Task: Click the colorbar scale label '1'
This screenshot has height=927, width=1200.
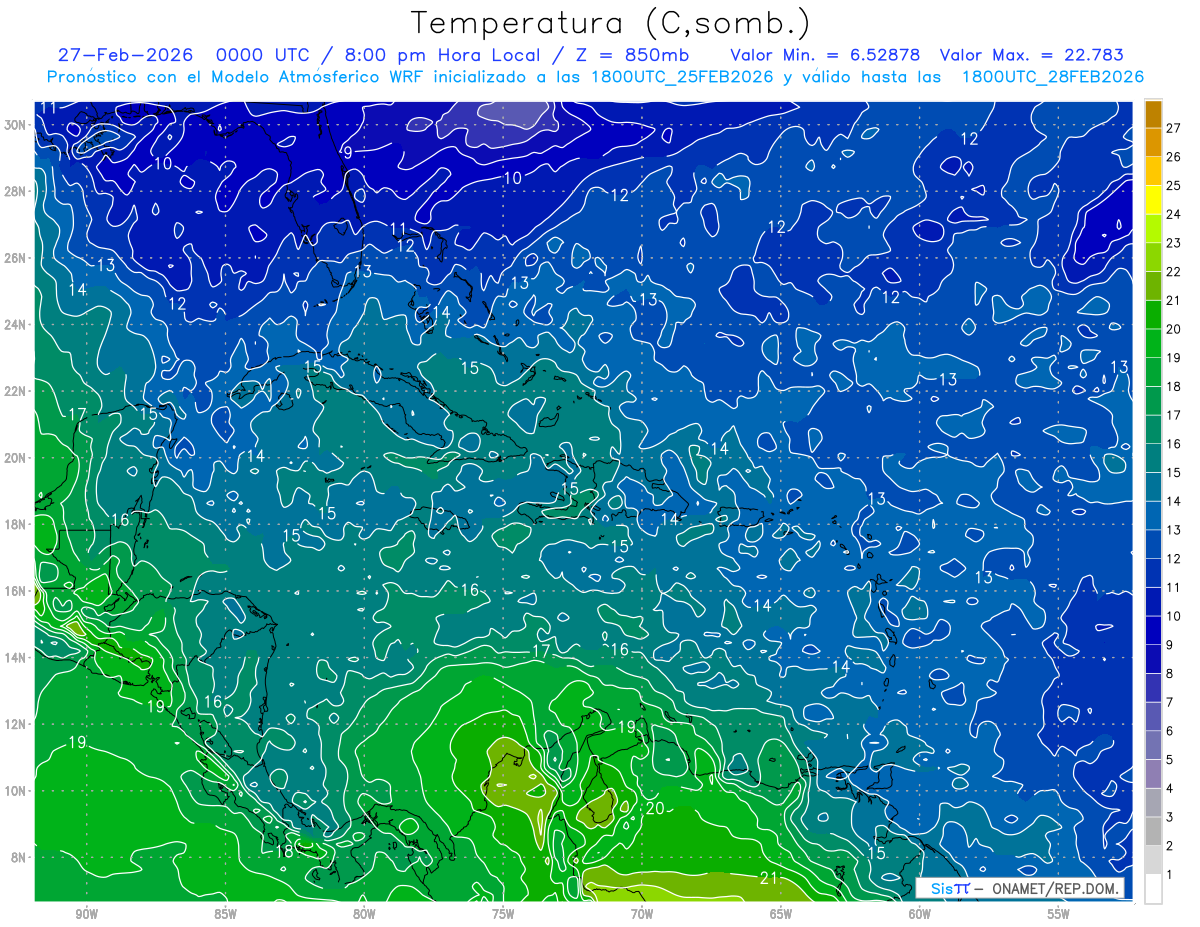Action: [x=1171, y=875]
